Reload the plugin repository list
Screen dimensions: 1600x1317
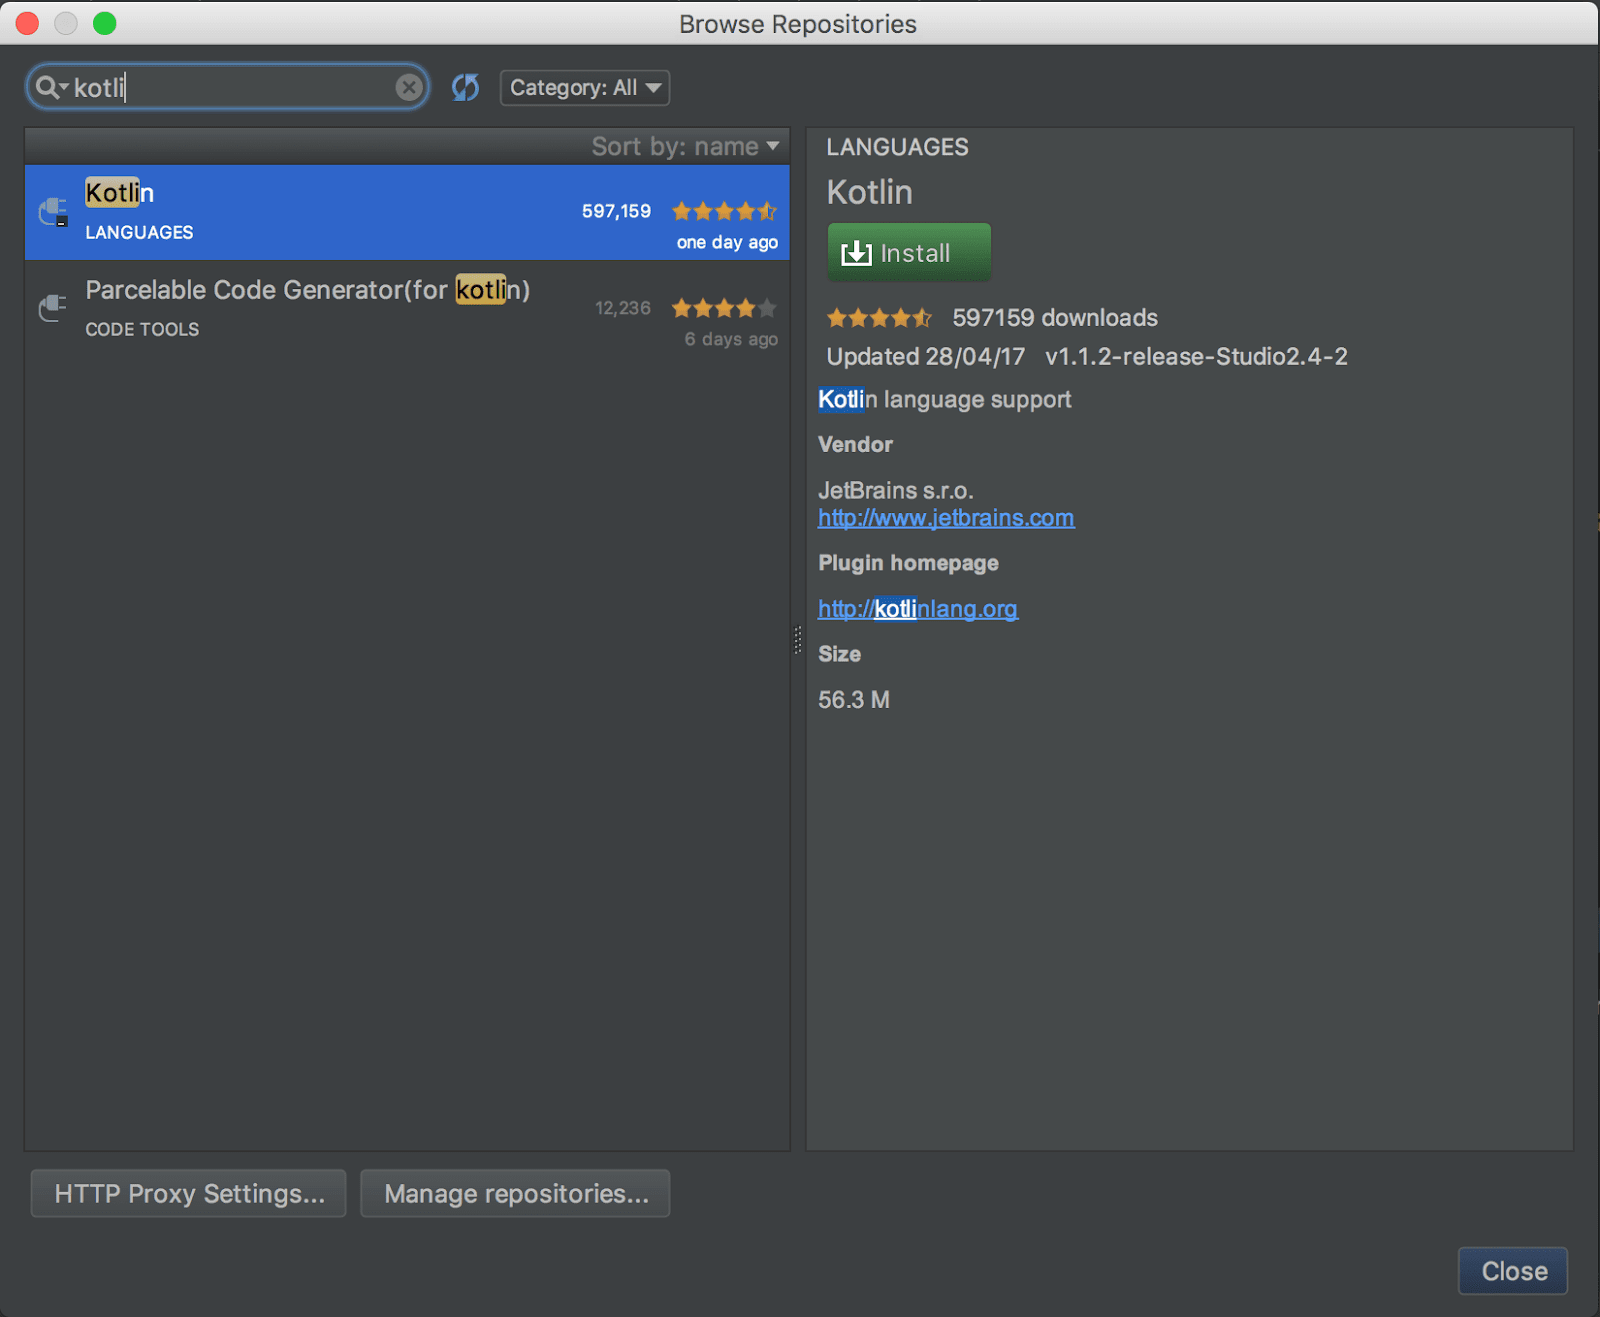[x=465, y=88]
